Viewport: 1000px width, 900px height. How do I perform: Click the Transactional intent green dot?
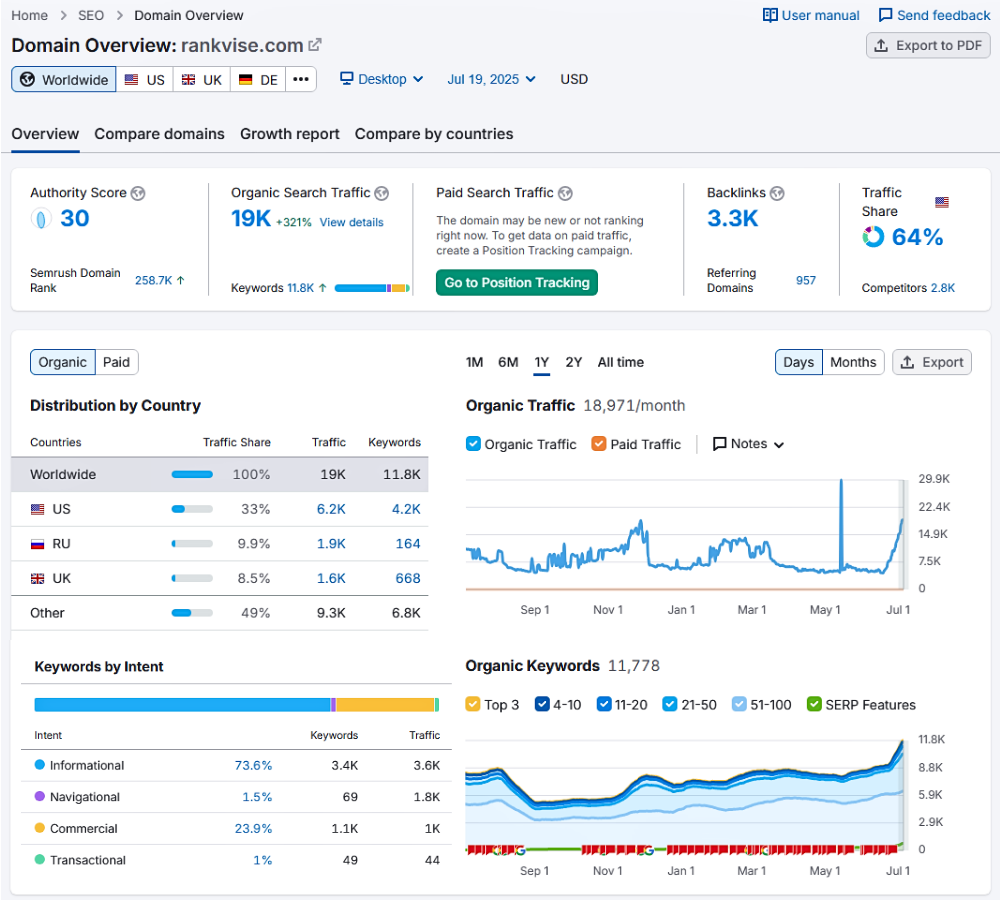click(40, 859)
